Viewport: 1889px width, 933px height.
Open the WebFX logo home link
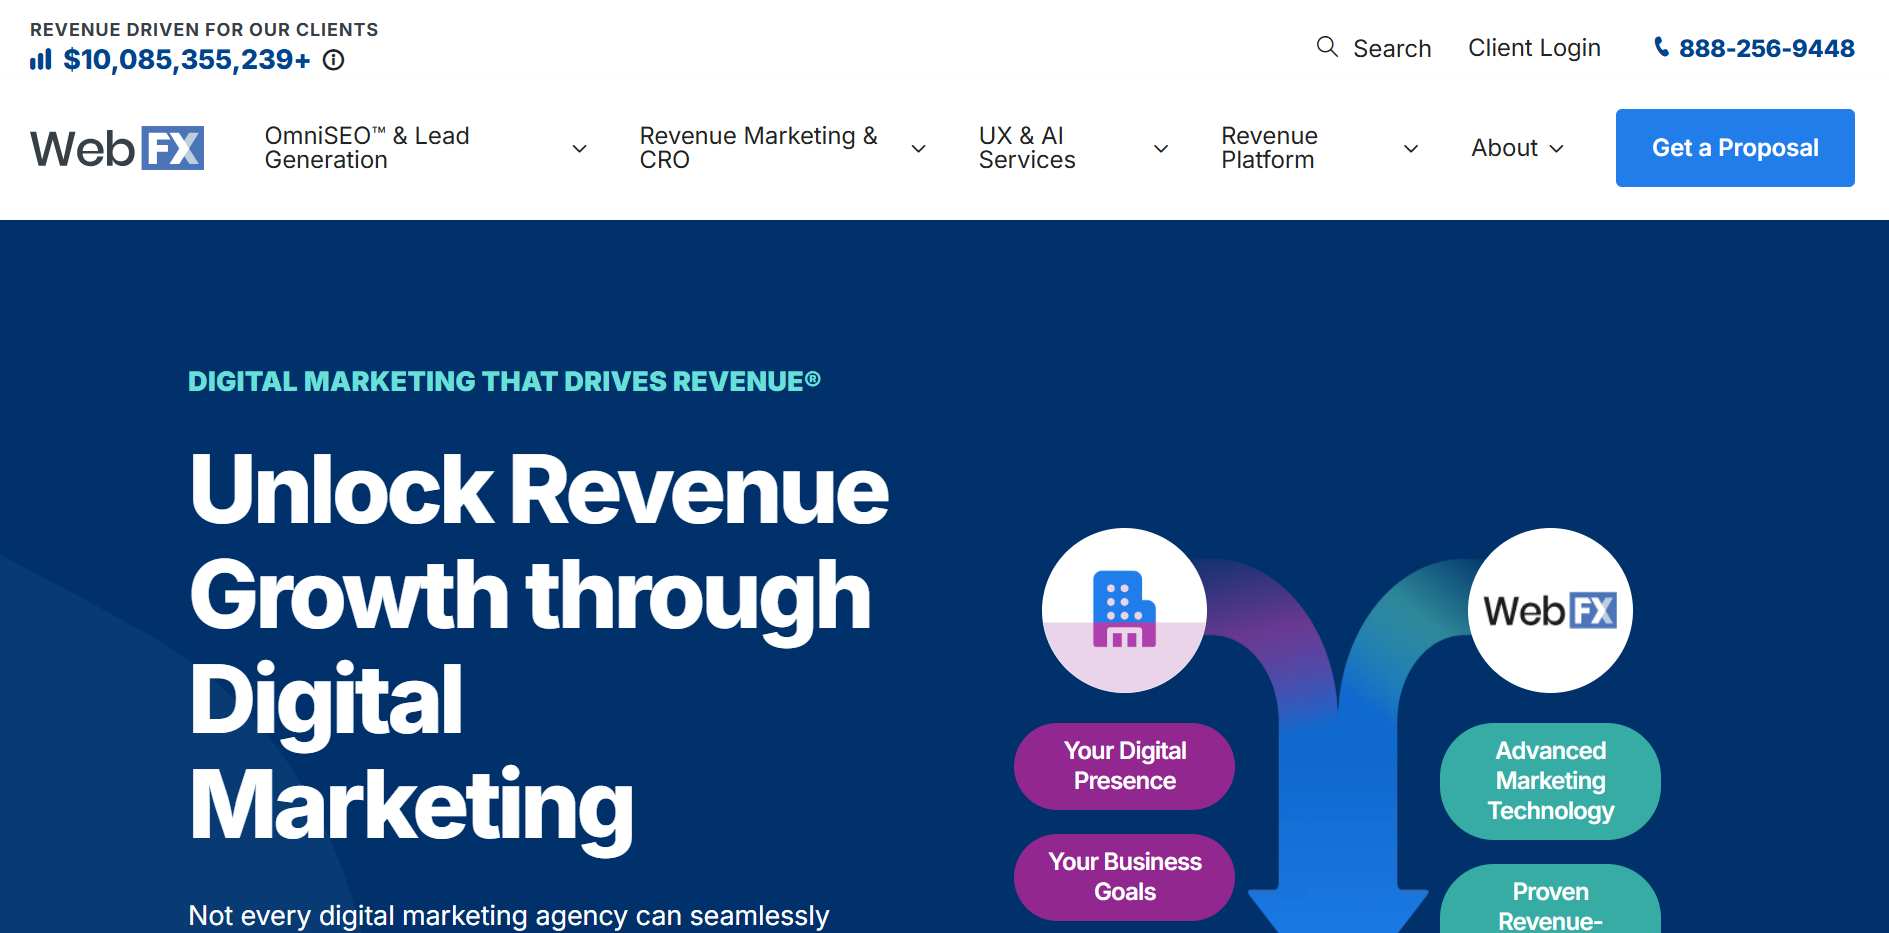[117, 148]
